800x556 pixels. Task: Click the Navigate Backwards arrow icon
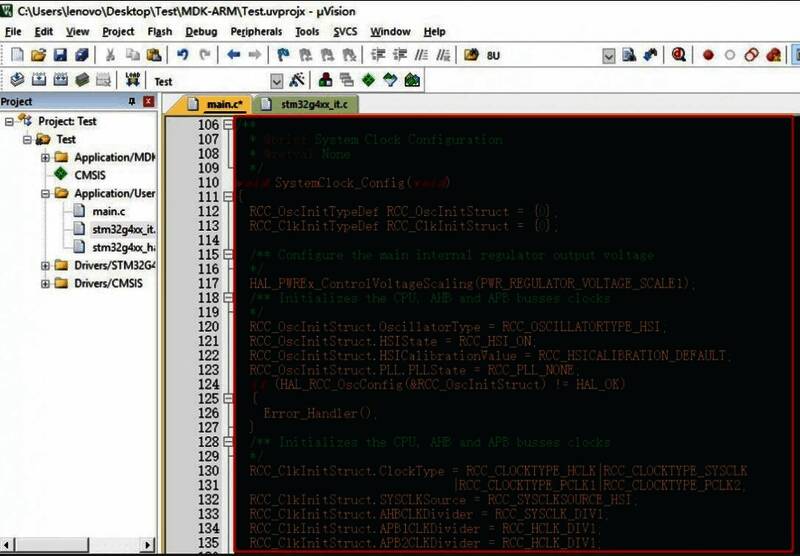point(233,55)
